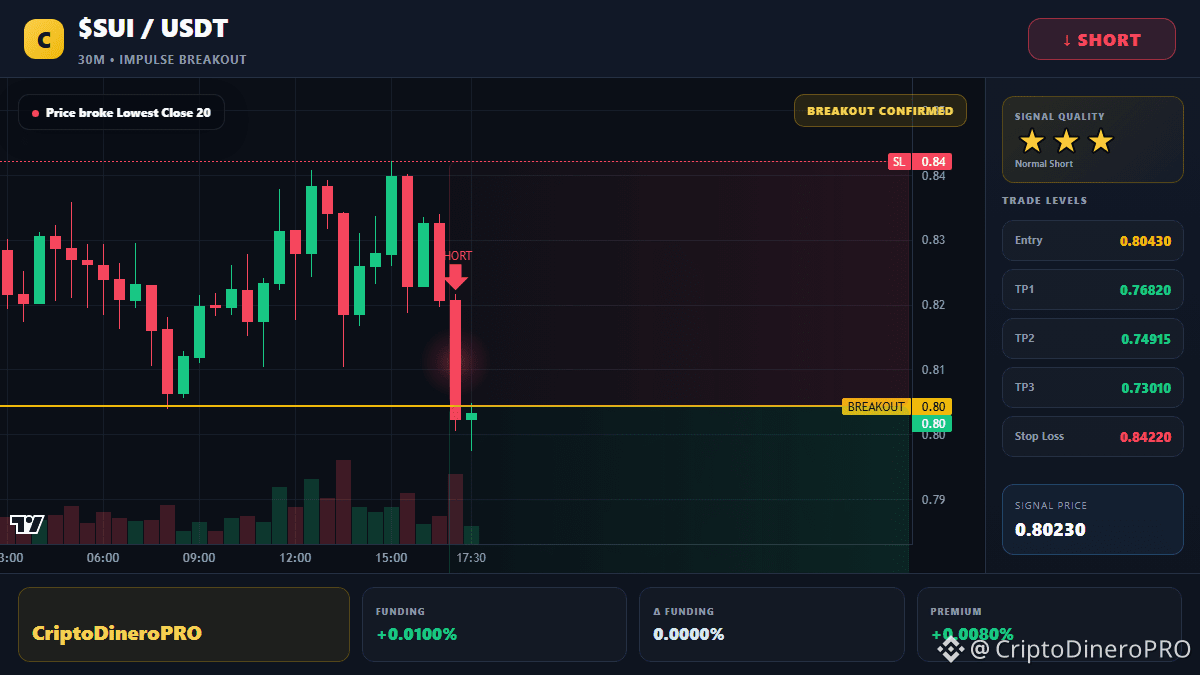Select the TP1 0.76820 row

(x=1092, y=289)
